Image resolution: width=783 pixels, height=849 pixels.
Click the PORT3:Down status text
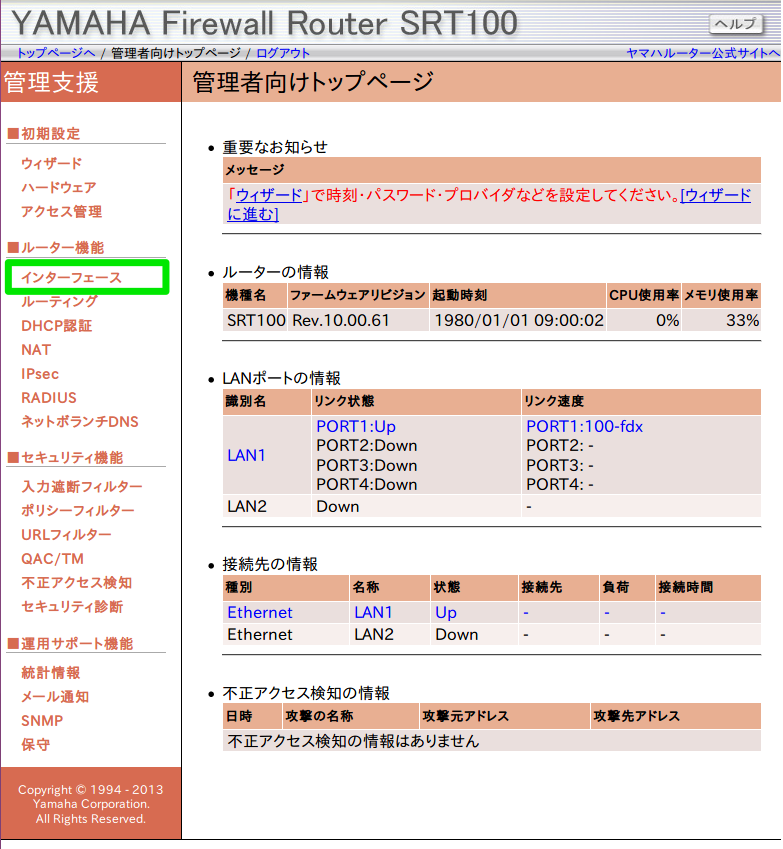[x=367, y=465]
